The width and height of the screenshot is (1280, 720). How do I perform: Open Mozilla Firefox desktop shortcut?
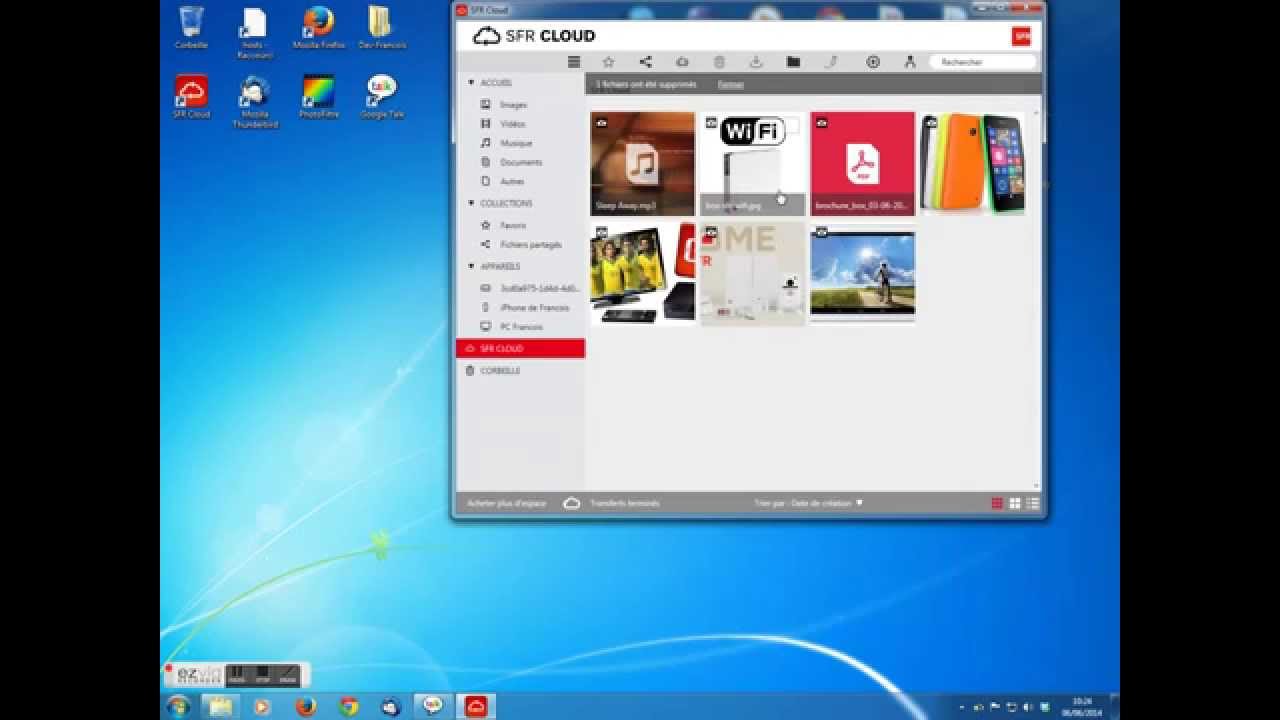(x=320, y=27)
